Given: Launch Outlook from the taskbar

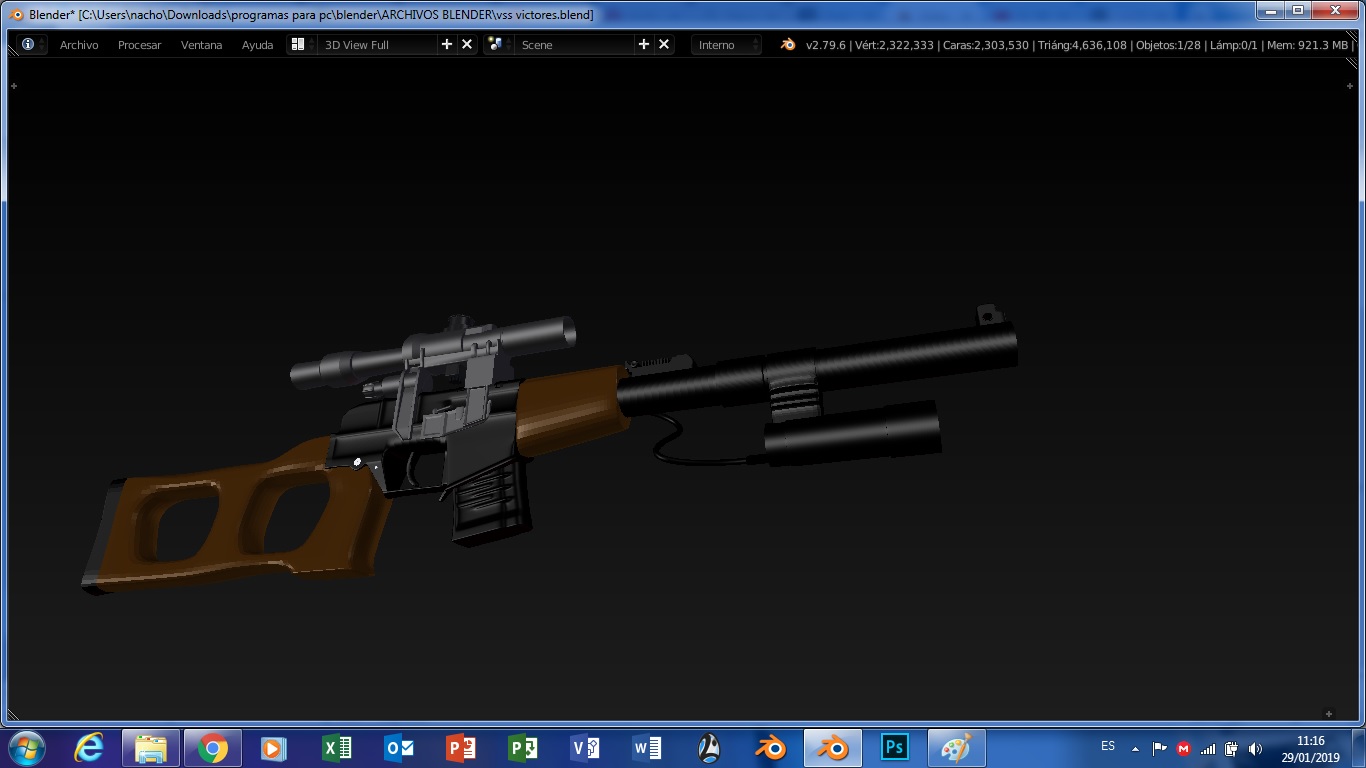Looking at the screenshot, I should pos(398,748).
